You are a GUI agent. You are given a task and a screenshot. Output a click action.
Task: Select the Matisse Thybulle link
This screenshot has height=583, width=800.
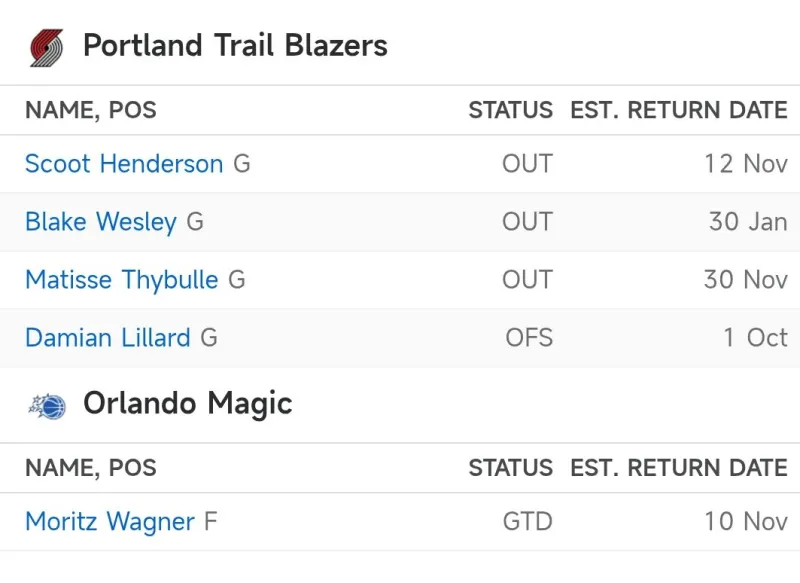coord(121,280)
